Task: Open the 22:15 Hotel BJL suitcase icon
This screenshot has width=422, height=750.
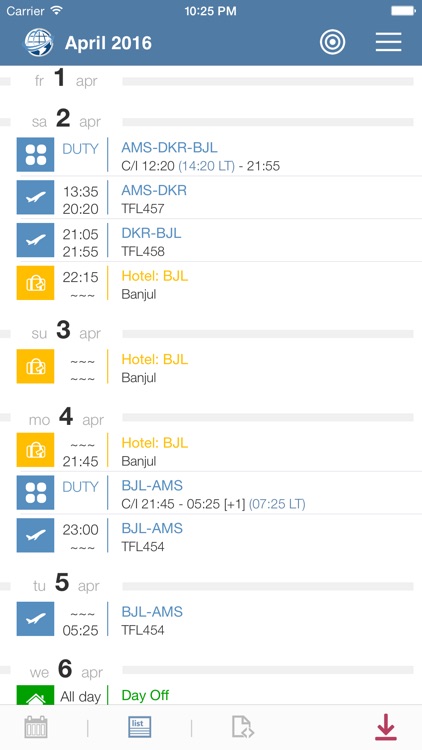Action: pyautogui.click(x=35, y=283)
